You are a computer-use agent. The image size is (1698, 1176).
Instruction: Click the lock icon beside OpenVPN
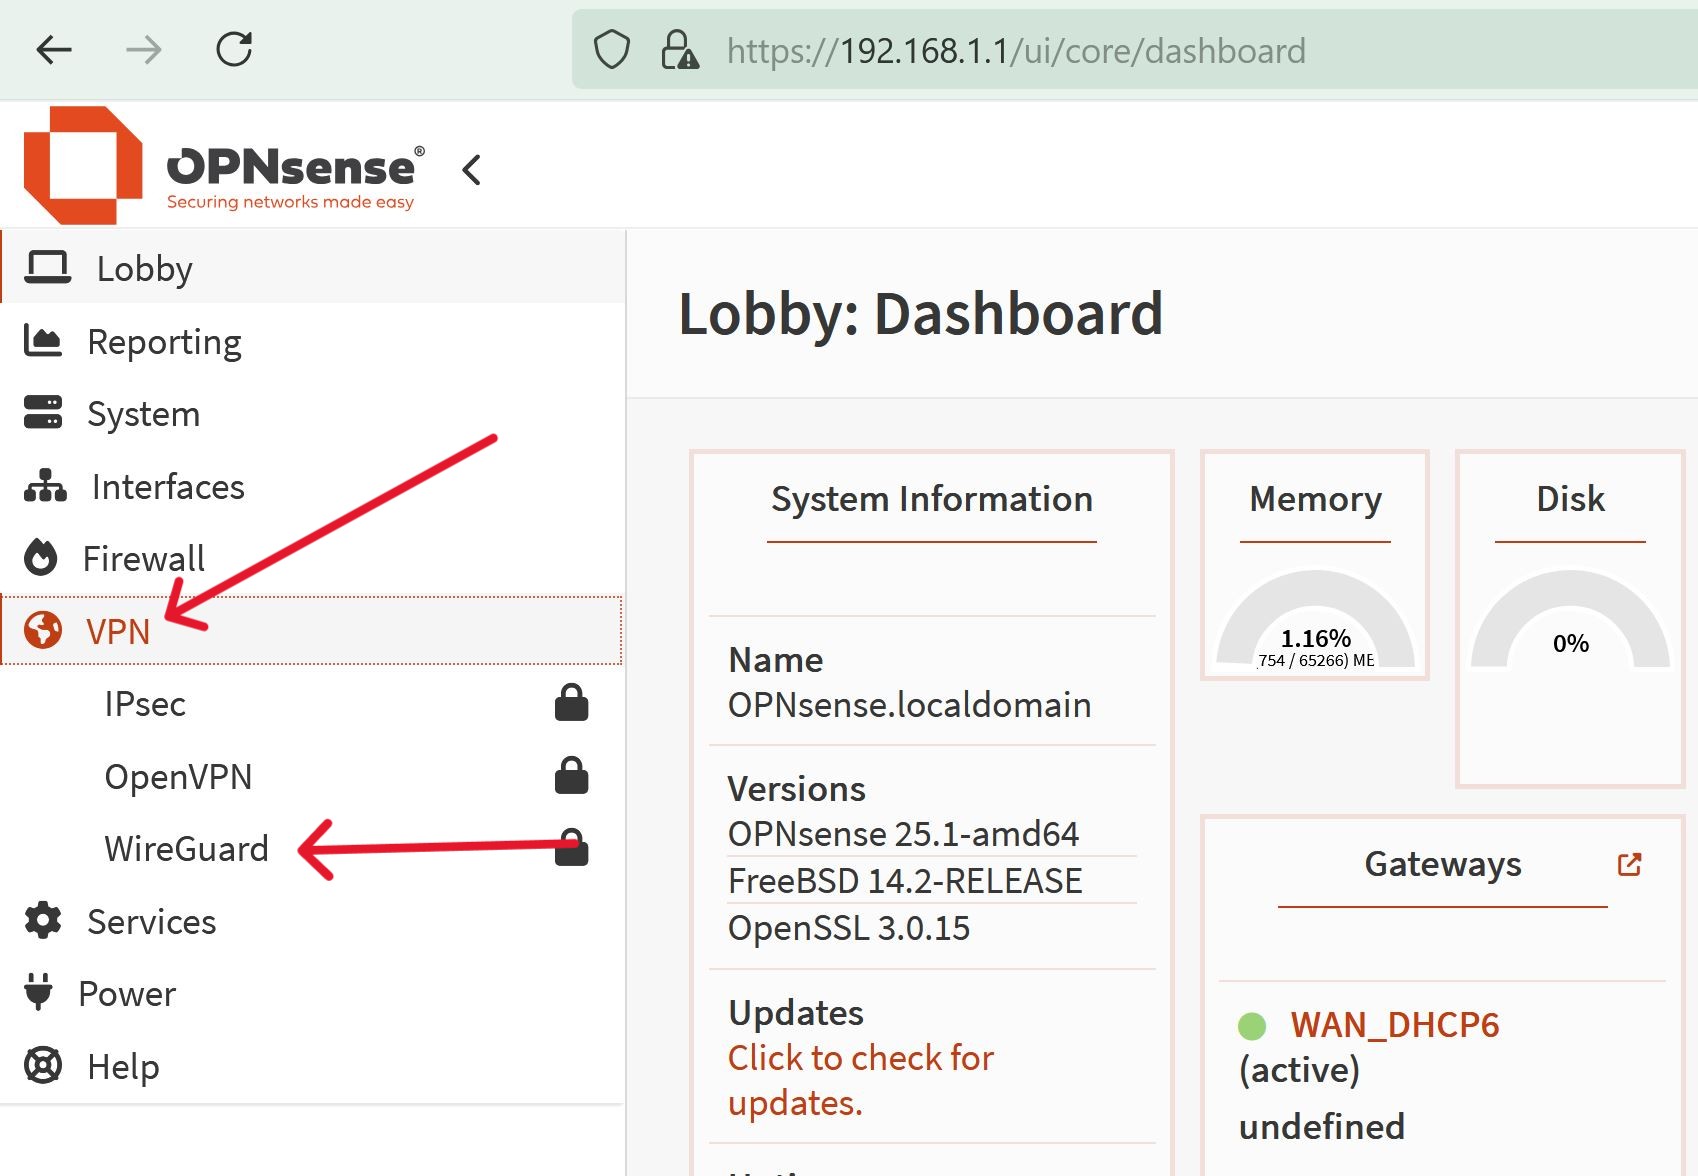570,776
